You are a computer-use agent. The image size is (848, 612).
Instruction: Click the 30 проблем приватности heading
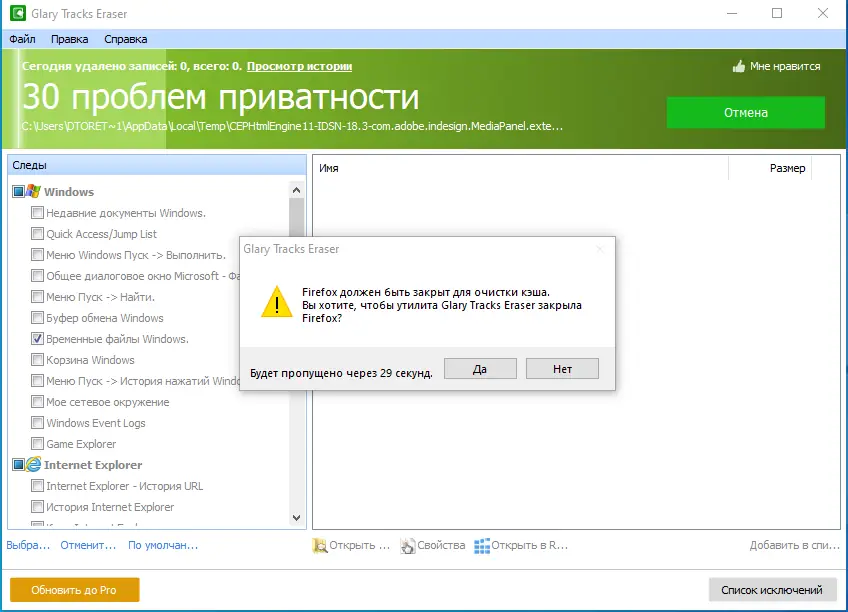221,97
